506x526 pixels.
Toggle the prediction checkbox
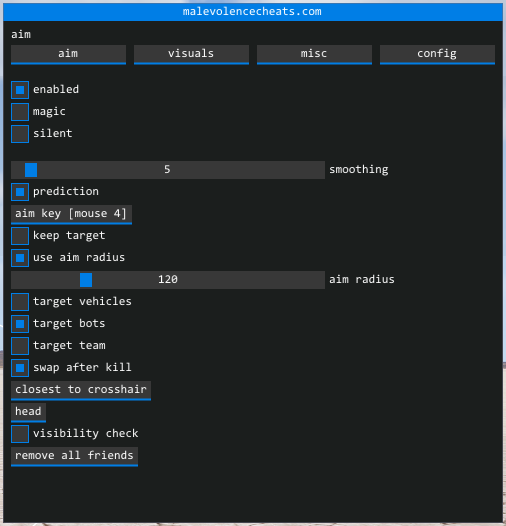coord(20,192)
